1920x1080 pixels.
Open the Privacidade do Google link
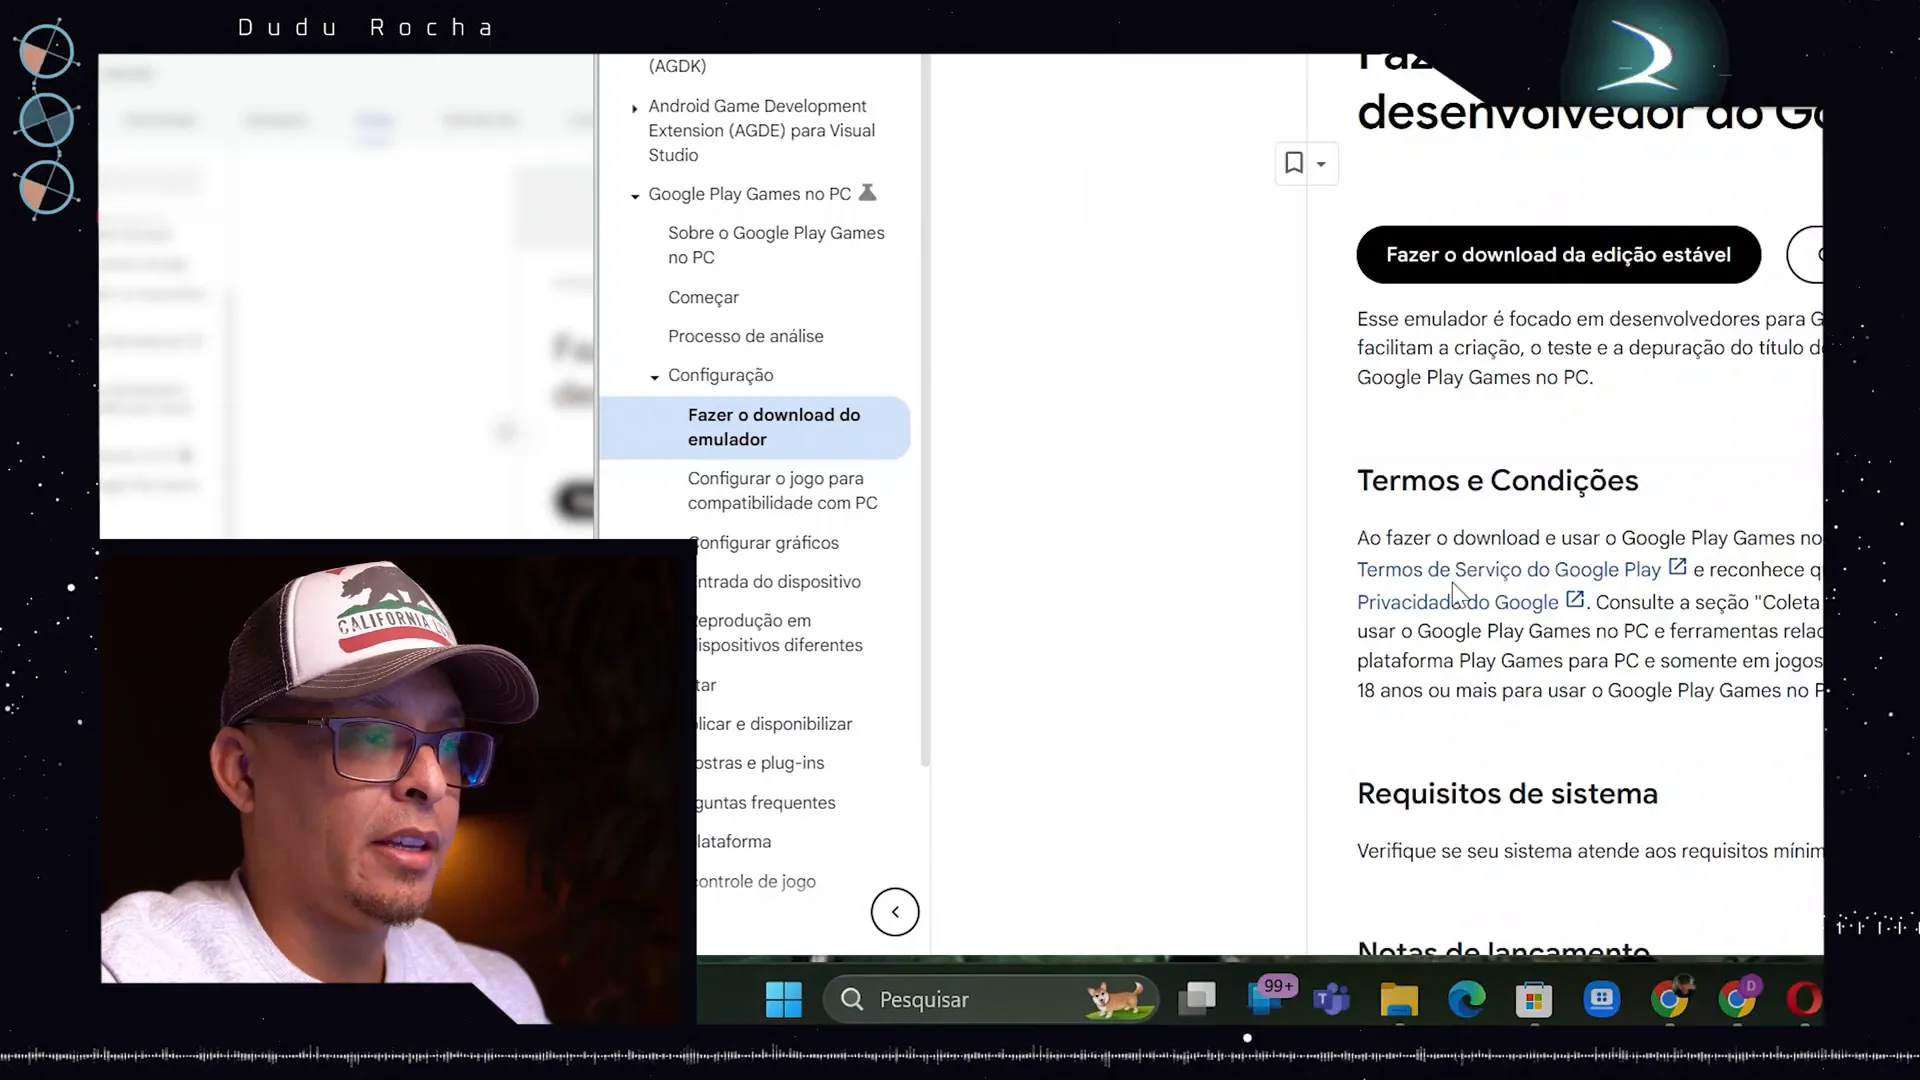[x=1457, y=602]
